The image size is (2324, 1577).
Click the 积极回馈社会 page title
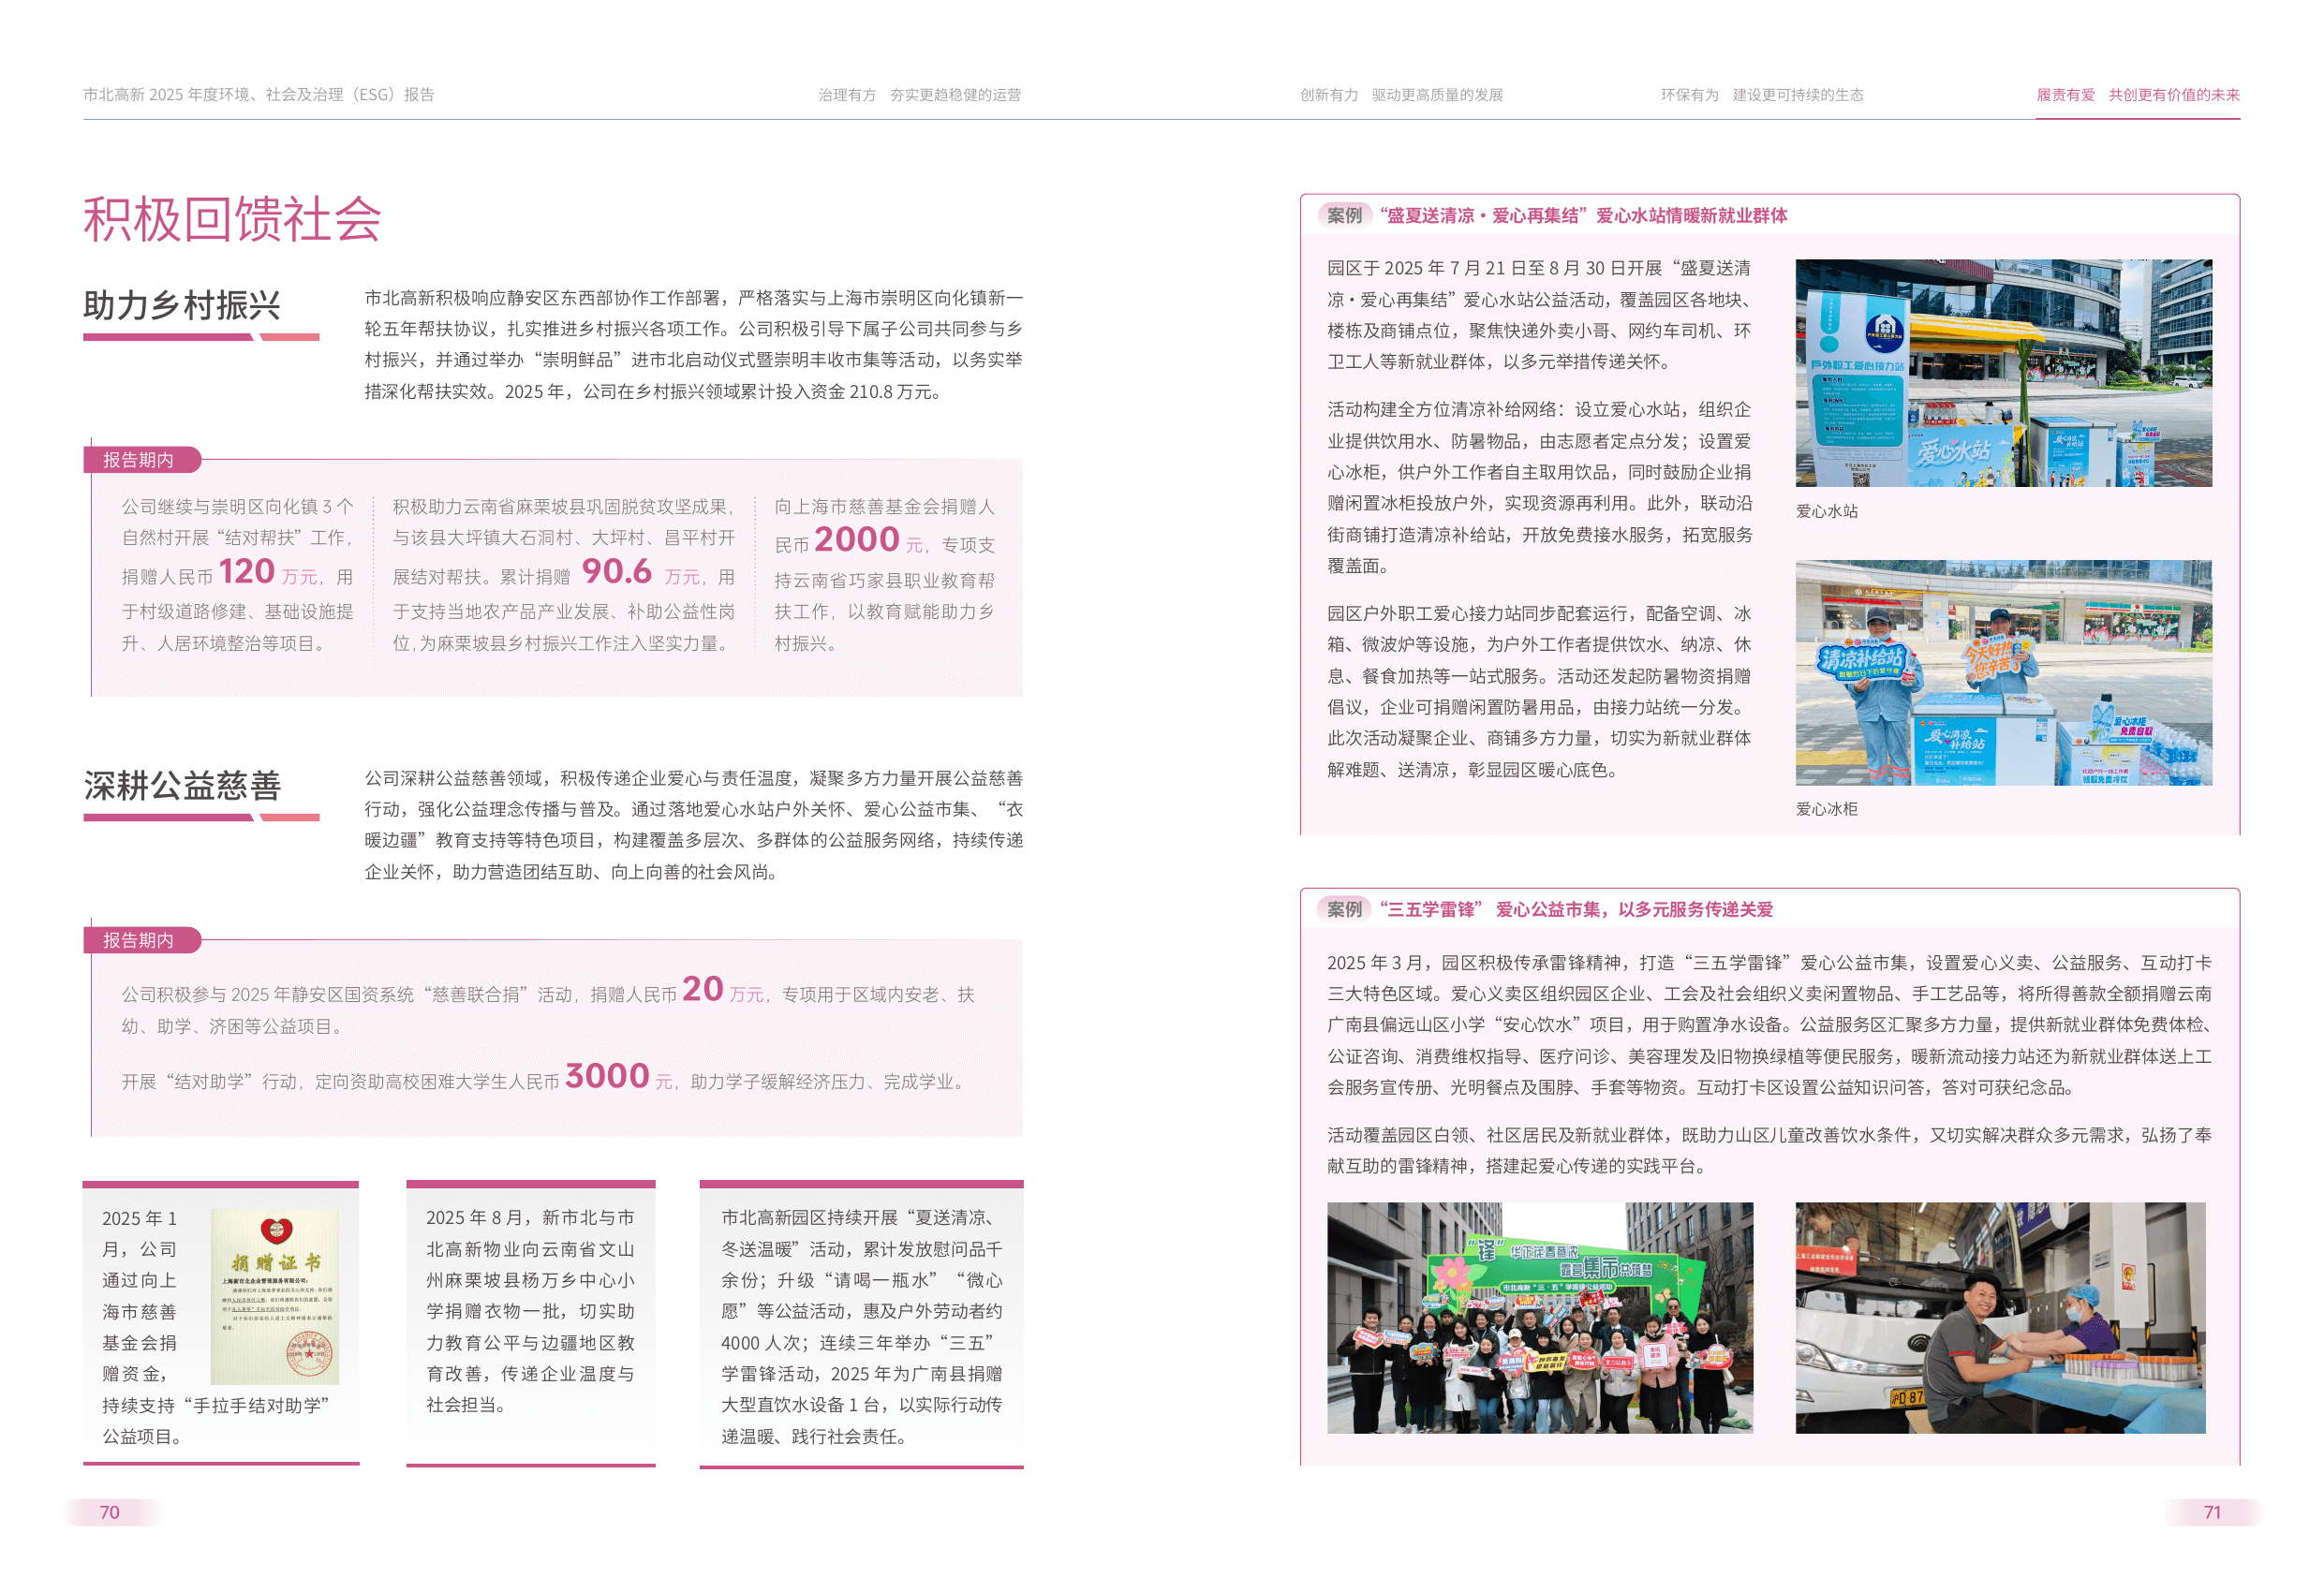pyautogui.click(x=232, y=219)
